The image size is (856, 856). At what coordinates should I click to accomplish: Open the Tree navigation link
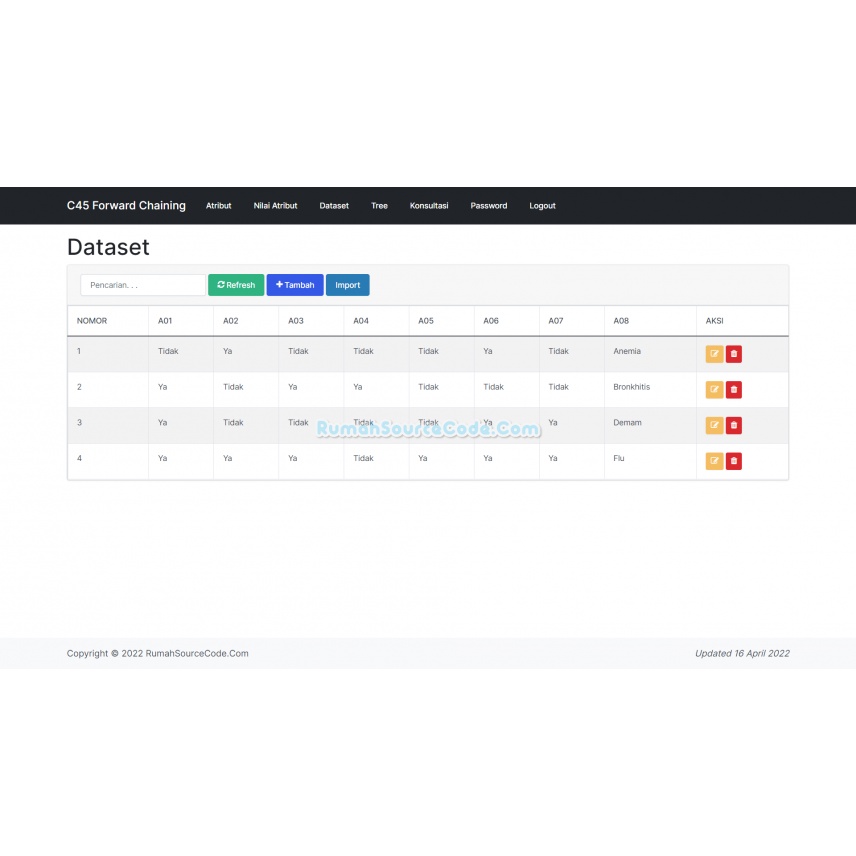coord(379,206)
